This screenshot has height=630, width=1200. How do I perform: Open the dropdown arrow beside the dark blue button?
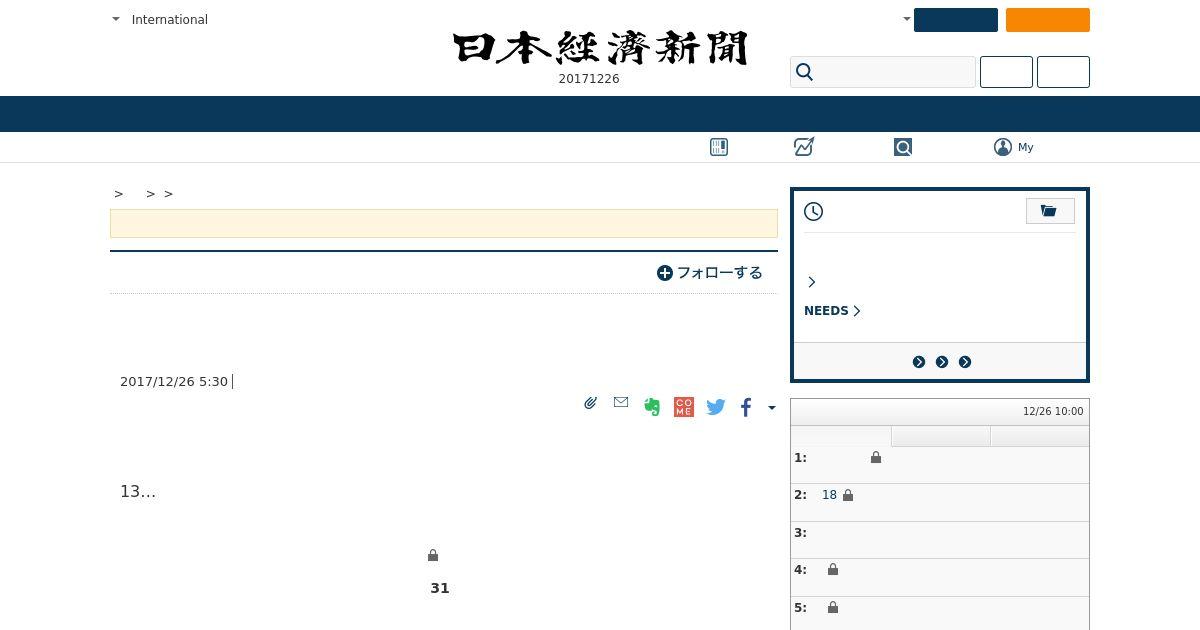click(x=907, y=19)
